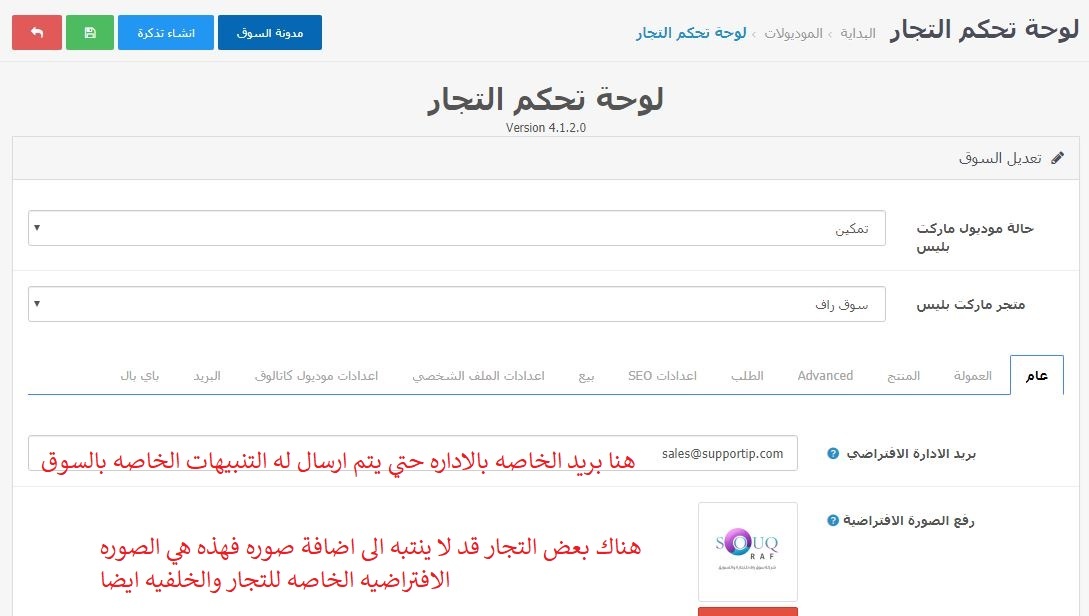Click the default admin email input field
1089x616 pixels.
(413, 453)
